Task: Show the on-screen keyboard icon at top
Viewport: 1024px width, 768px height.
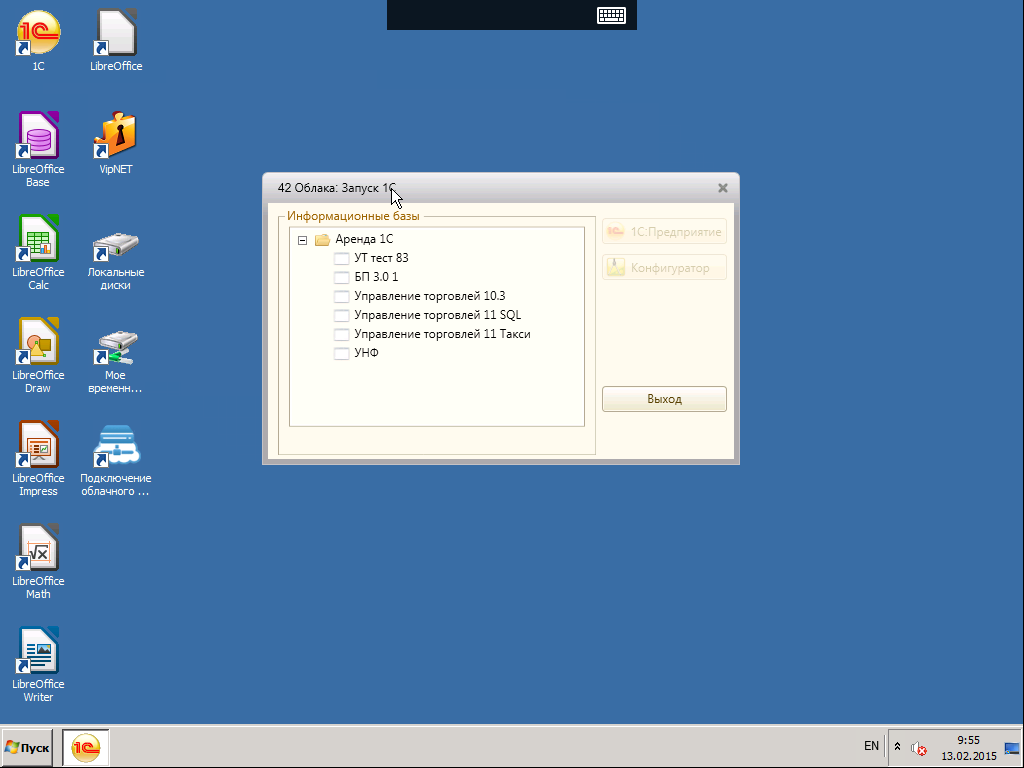Action: coord(611,15)
